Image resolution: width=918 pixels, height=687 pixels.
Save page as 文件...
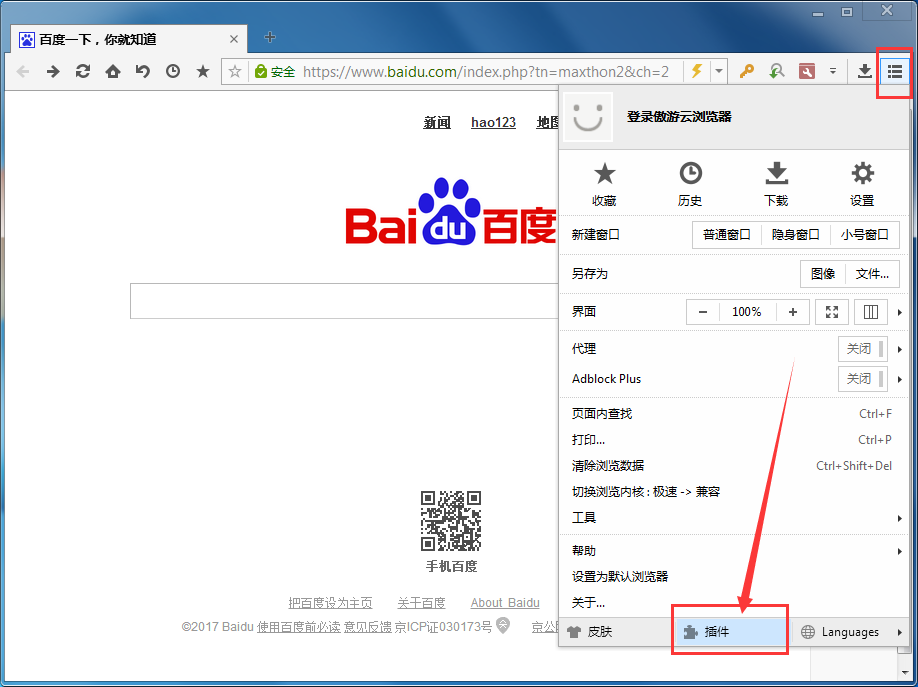pyautogui.click(x=872, y=274)
